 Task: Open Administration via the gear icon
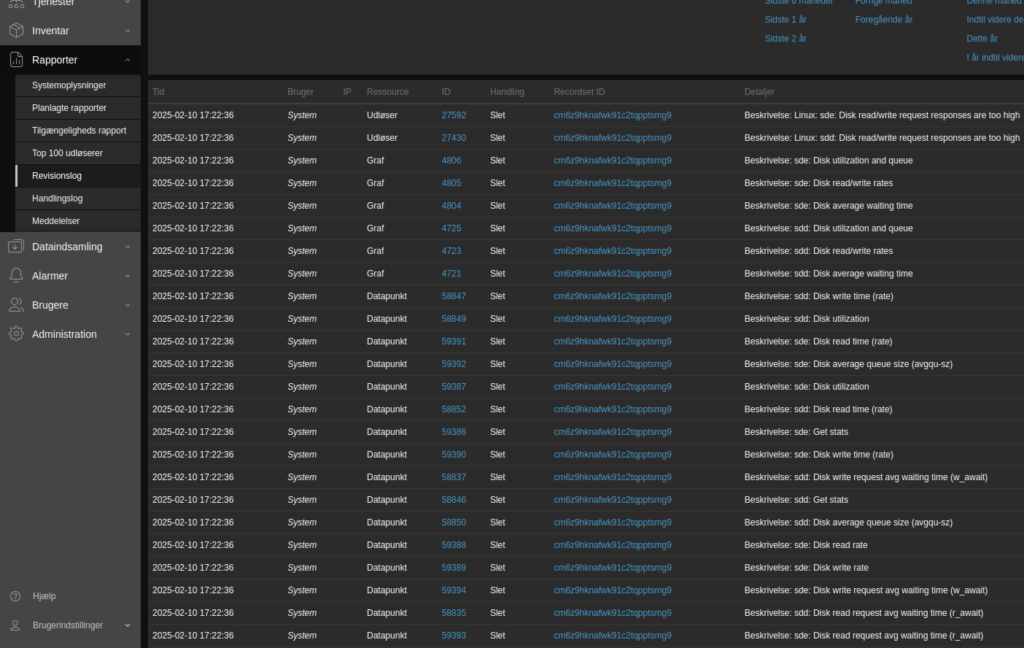(14, 334)
